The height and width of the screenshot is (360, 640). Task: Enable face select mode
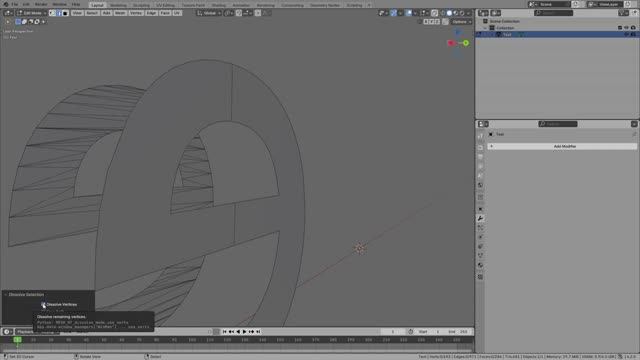point(65,13)
